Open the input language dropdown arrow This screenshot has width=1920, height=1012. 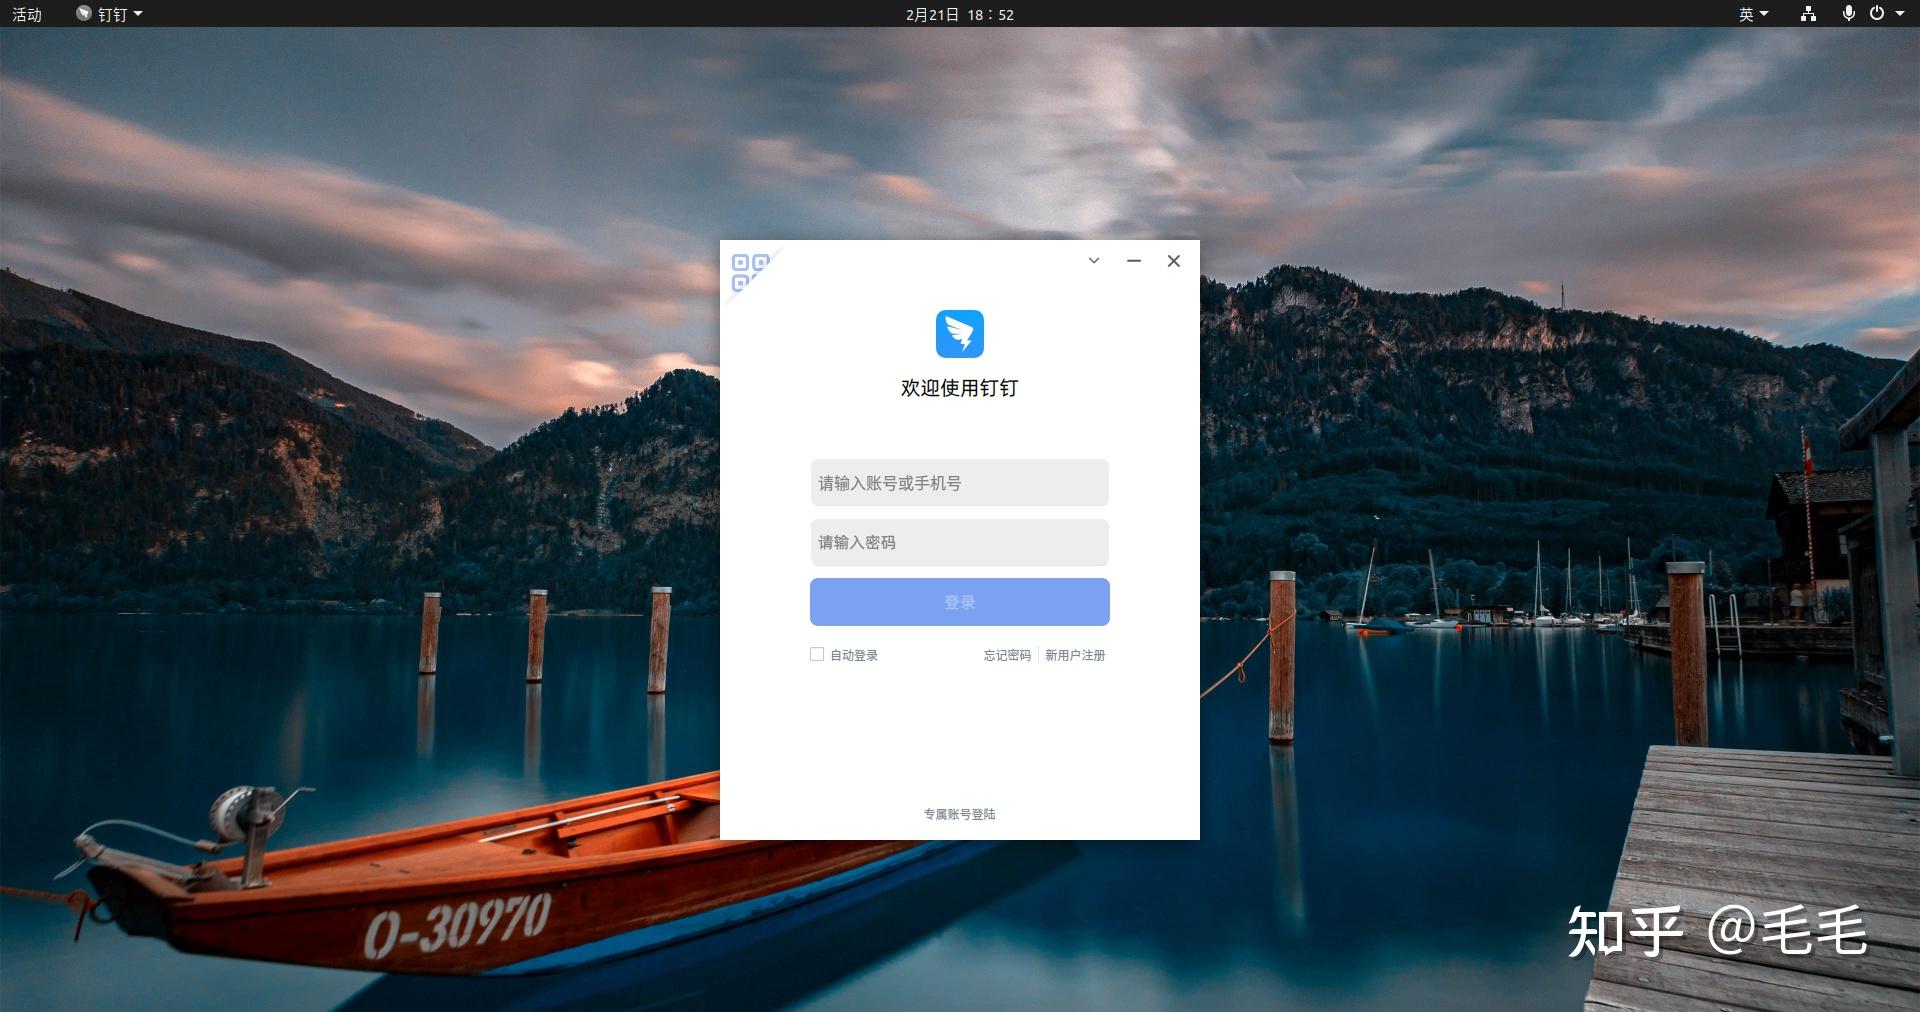pos(1764,14)
